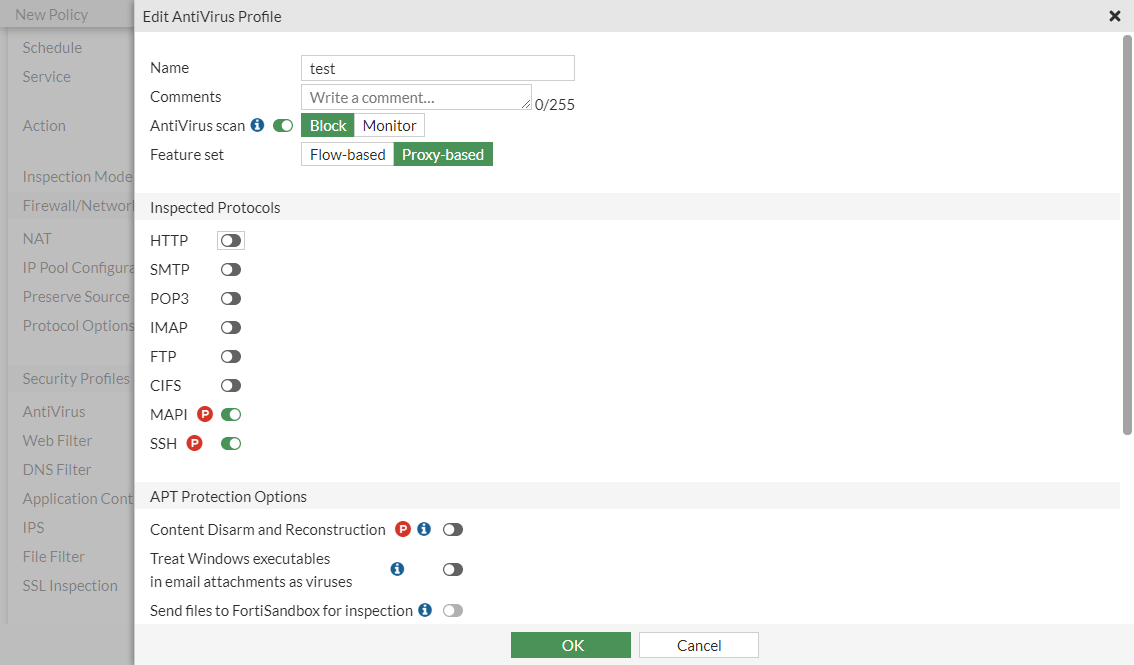This screenshot has width=1134, height=665.
Task: Click the Comments field to write a comment
Action: click(416, 96)
